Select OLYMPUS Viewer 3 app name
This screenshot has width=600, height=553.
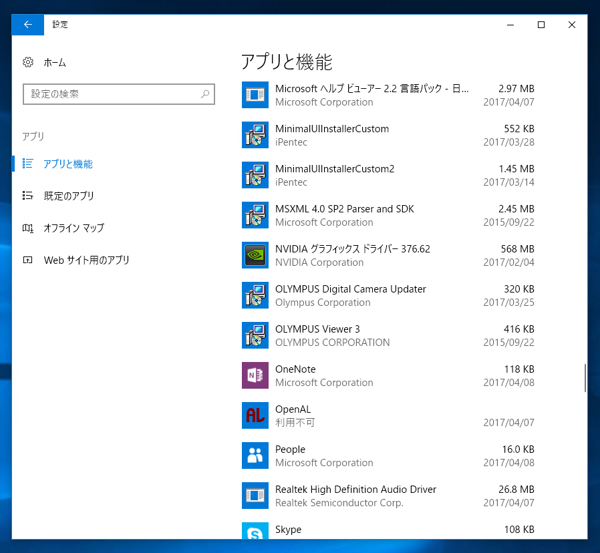click(x=318, y=329)
